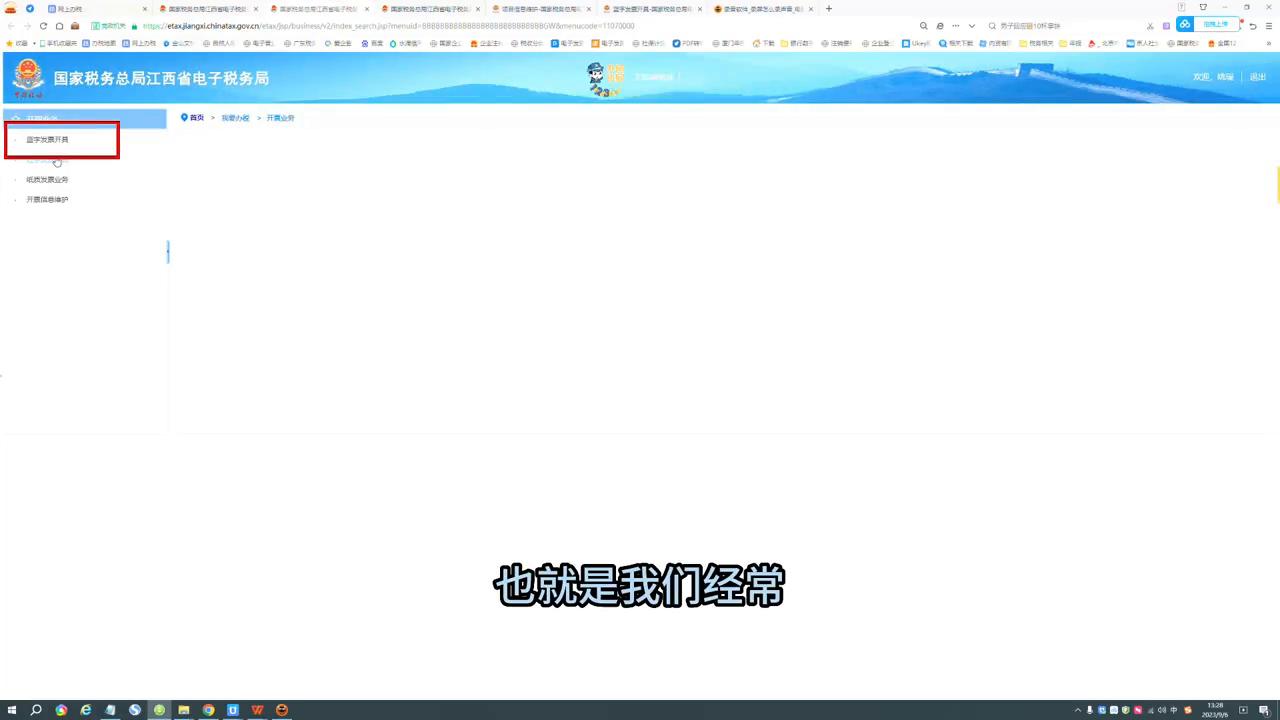
Task: Select the 网上办税 browser tab
Action: tap(70, 9)
